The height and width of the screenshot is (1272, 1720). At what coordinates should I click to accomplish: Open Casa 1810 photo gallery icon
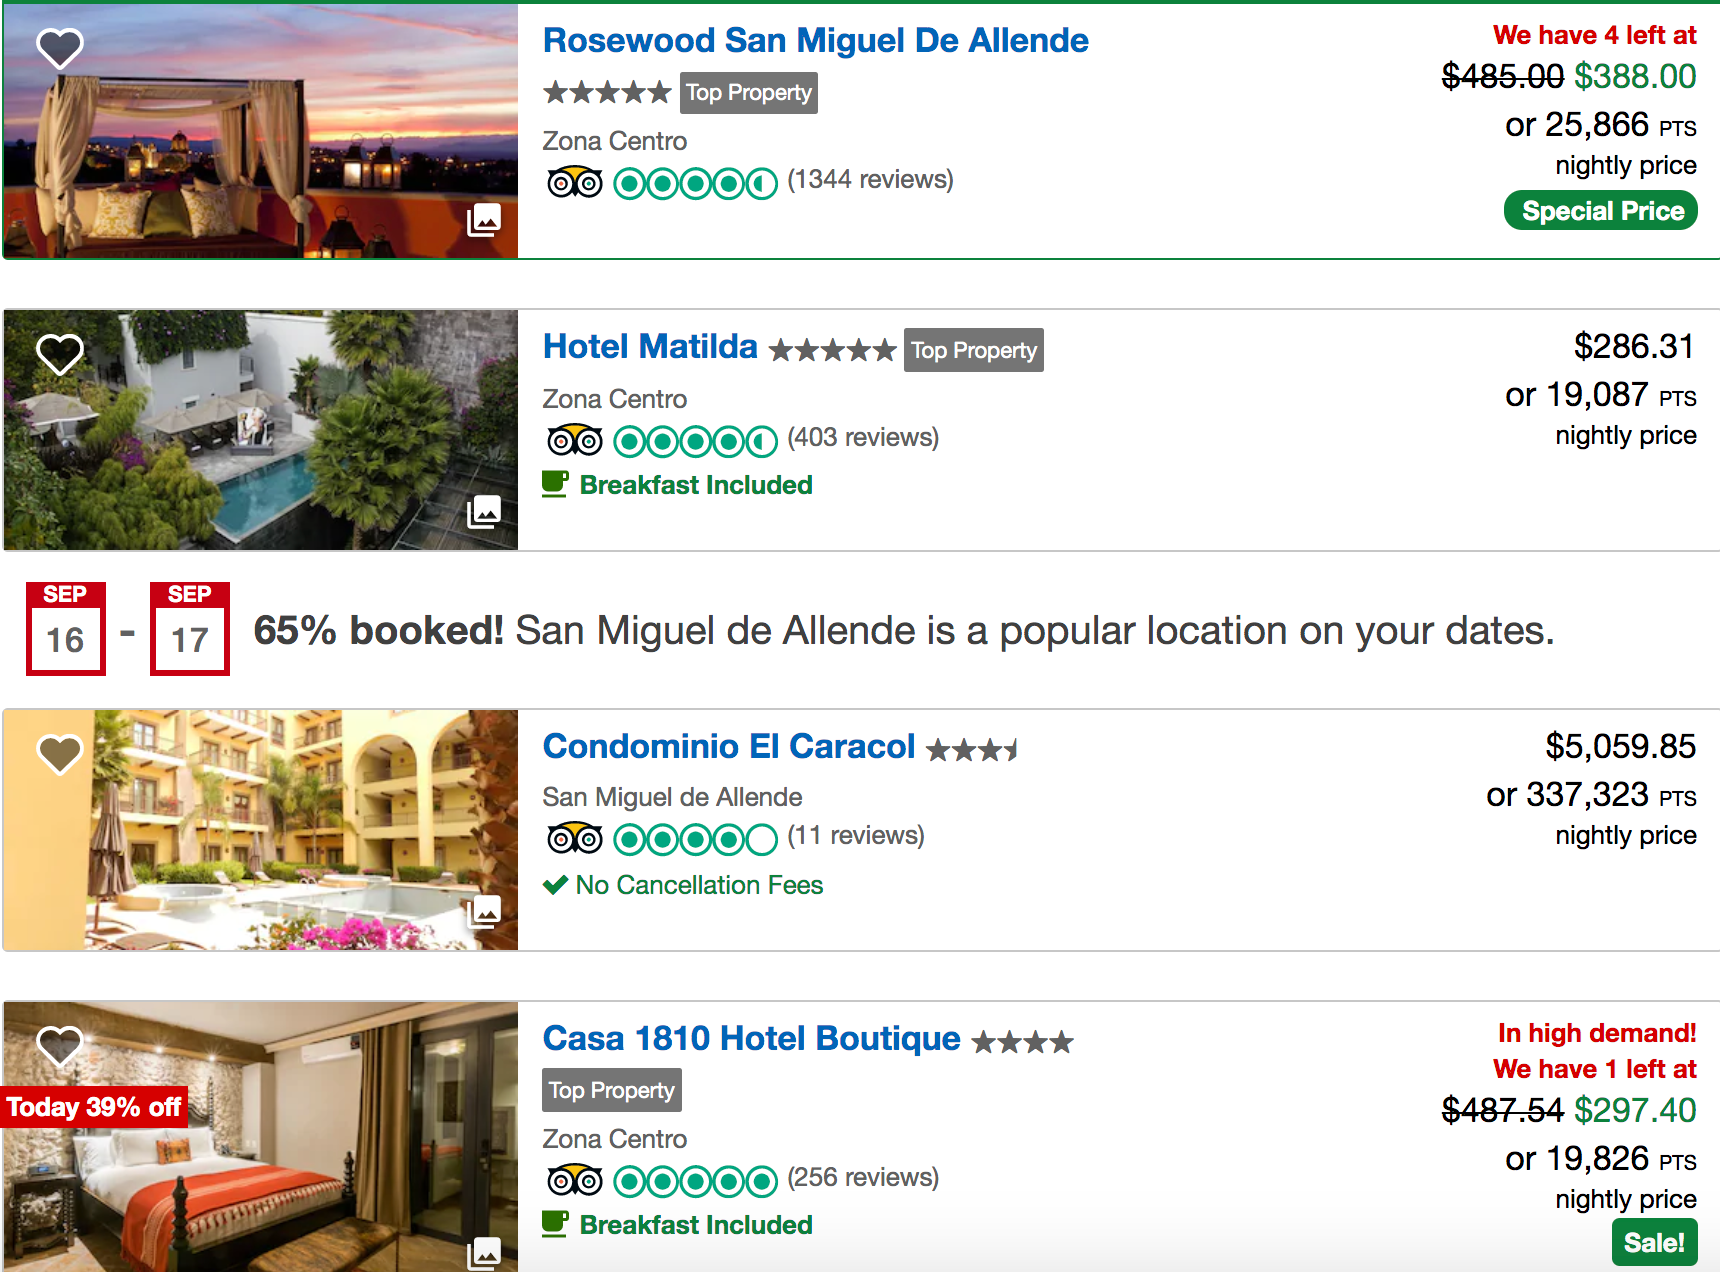tap(484, 1252)
